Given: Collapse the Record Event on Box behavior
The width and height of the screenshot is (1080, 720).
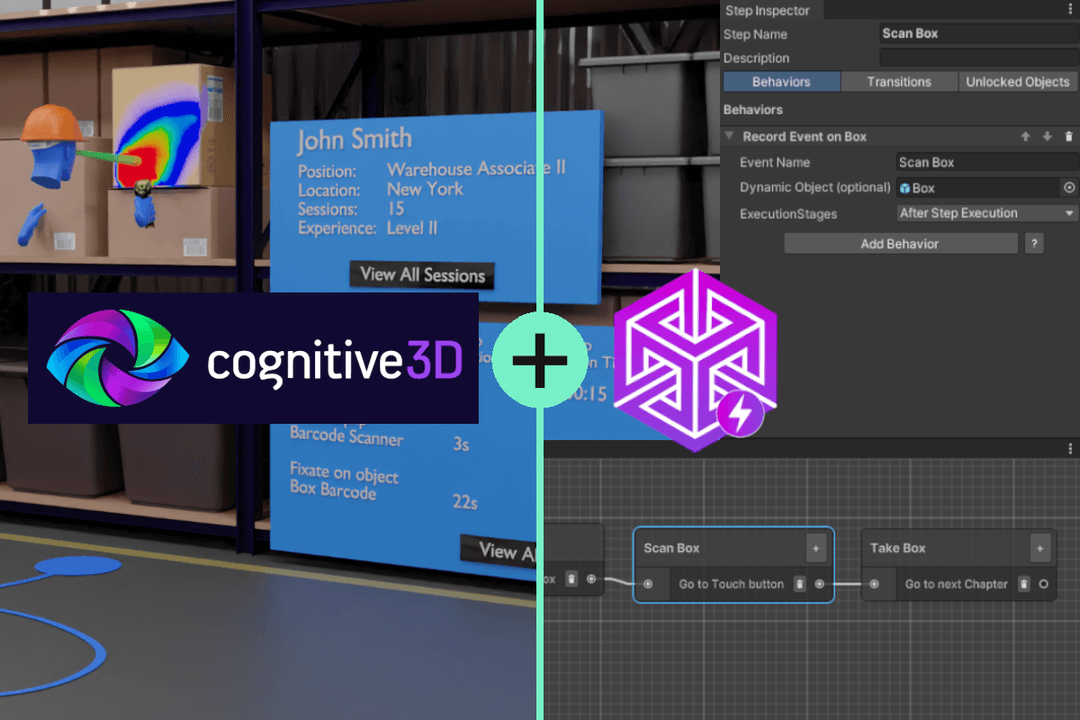Looking at the screenshot, I should click(728, 136).
